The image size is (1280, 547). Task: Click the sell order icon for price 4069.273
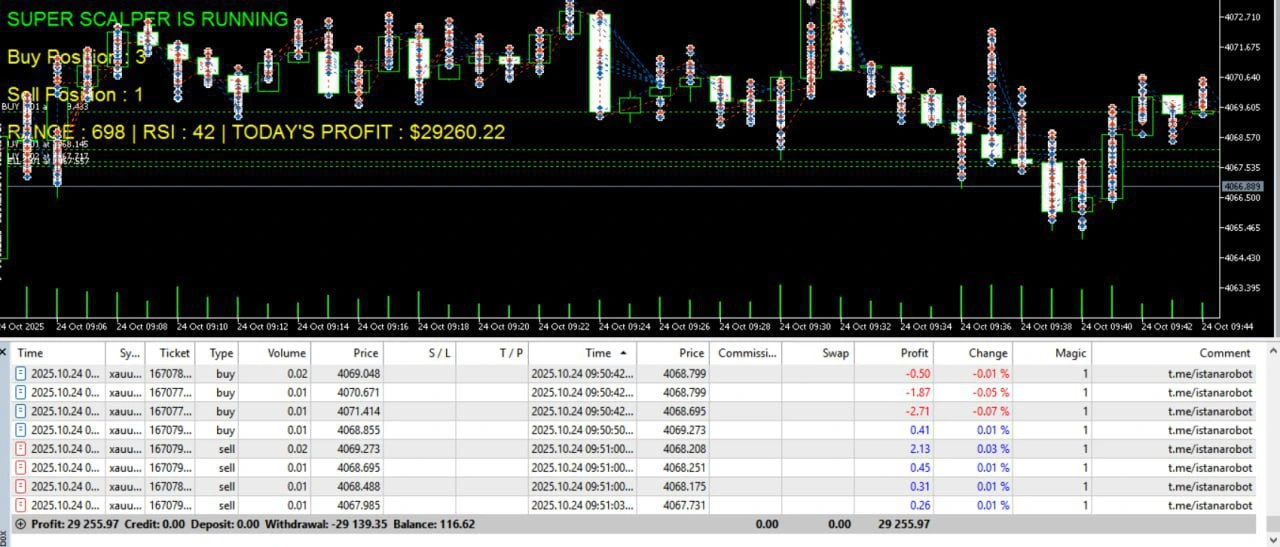22,449
